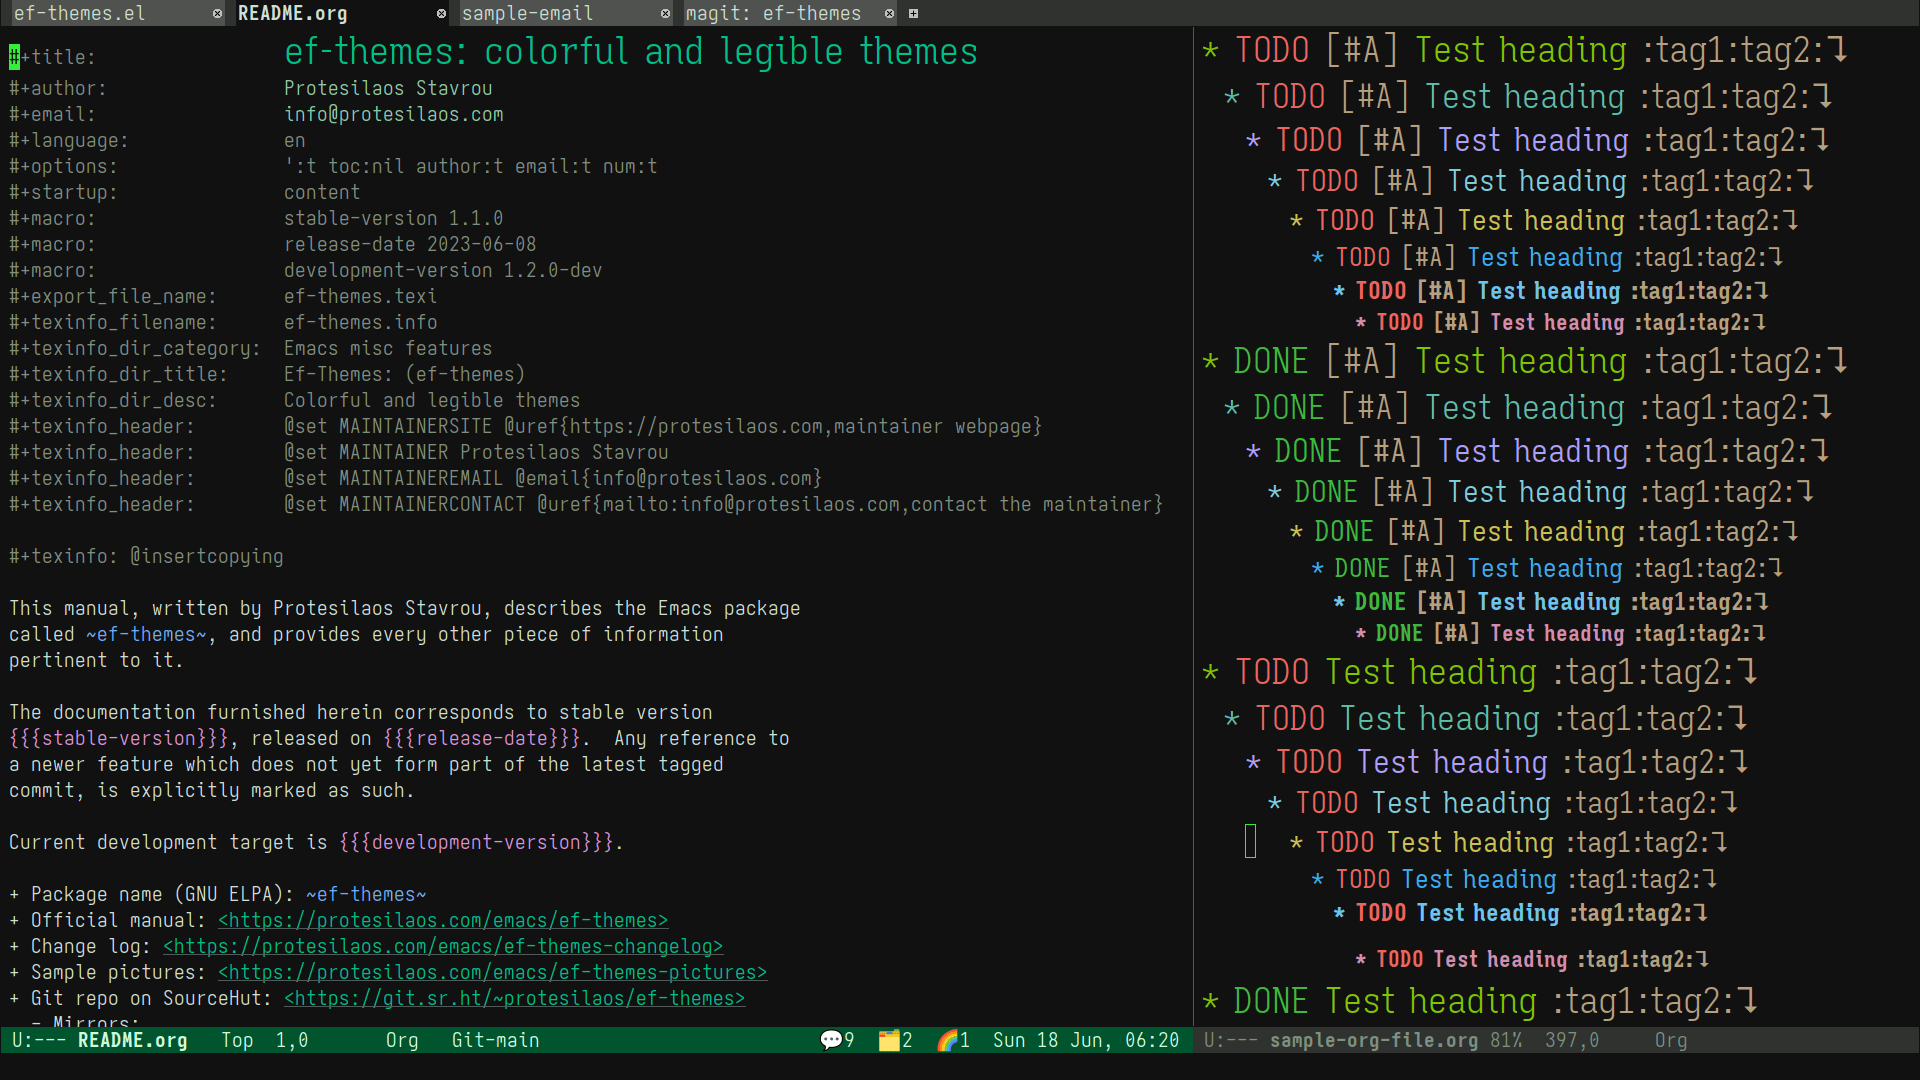Click the @set MAINTAINER Protesilaos Stavrou line
This screenshot has height=1080, width=1920.
click(x=476, y=452)
